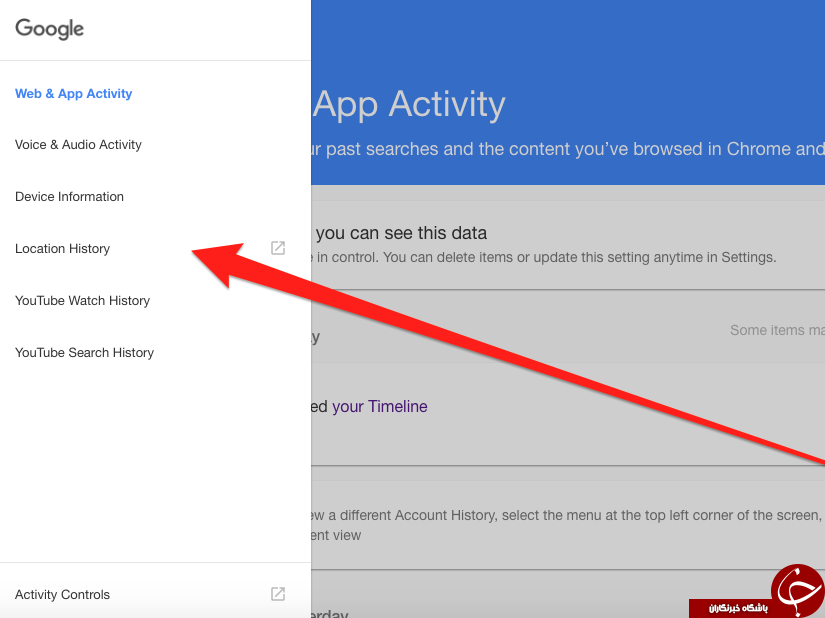Open YouTube Search History

click(85, 352)
